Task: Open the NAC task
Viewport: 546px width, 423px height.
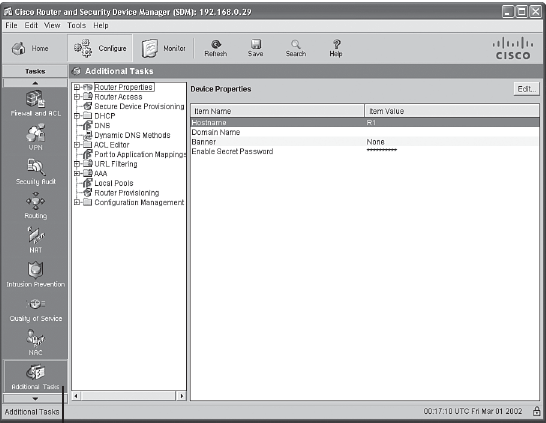Action: coord(36,342)
